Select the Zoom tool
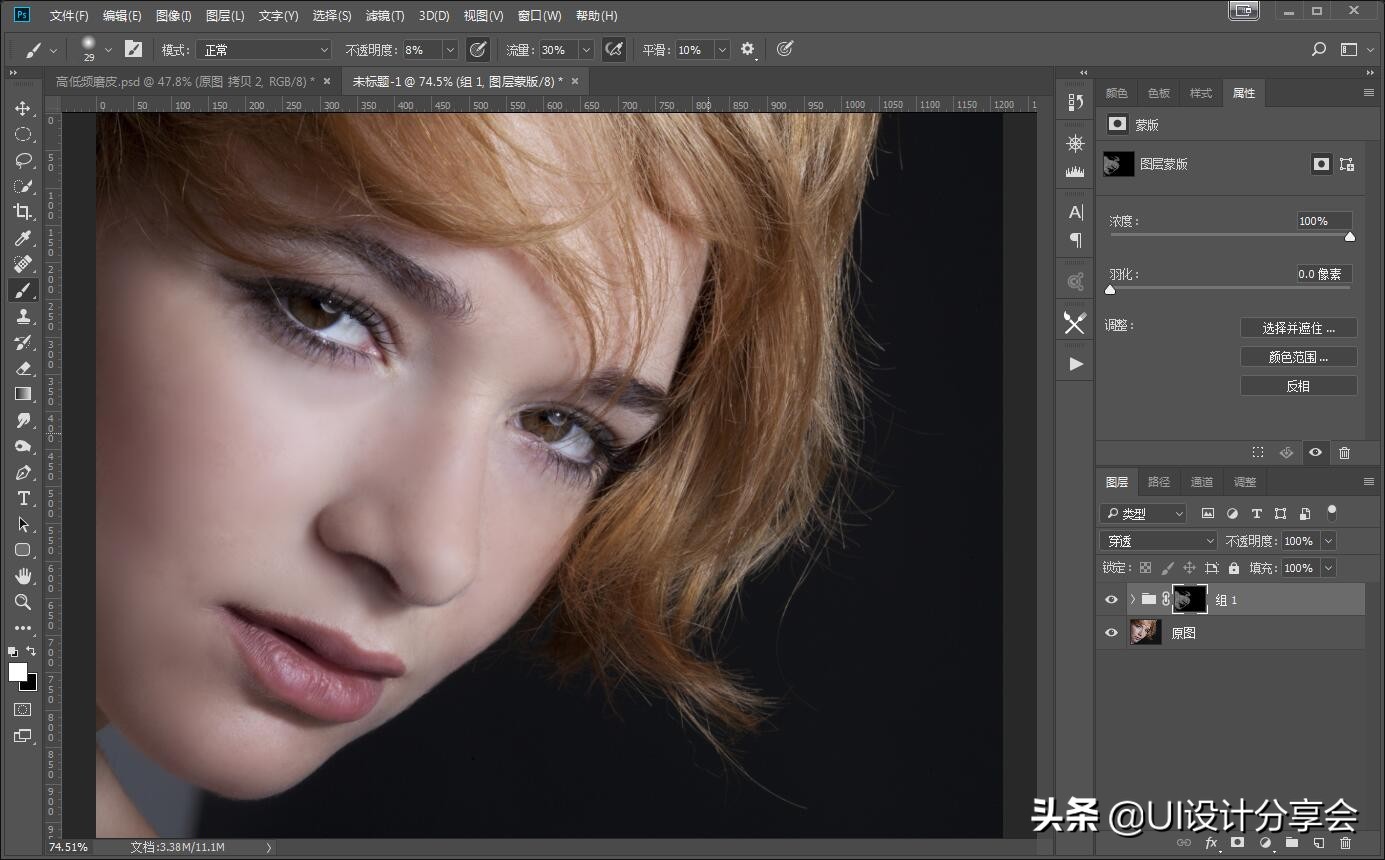The height and width of the screenshot is (860, 1385). pyautogui.click(x=22, y=602)
